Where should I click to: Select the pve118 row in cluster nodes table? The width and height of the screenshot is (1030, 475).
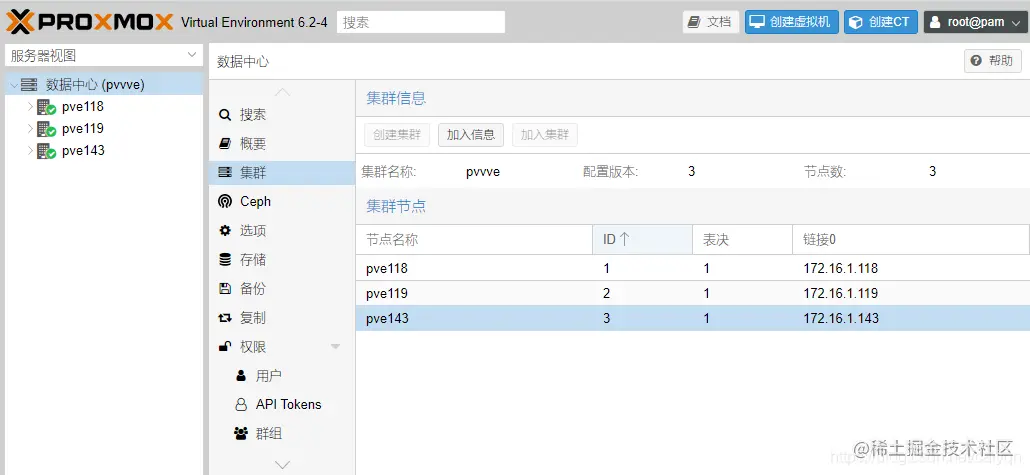692,268
